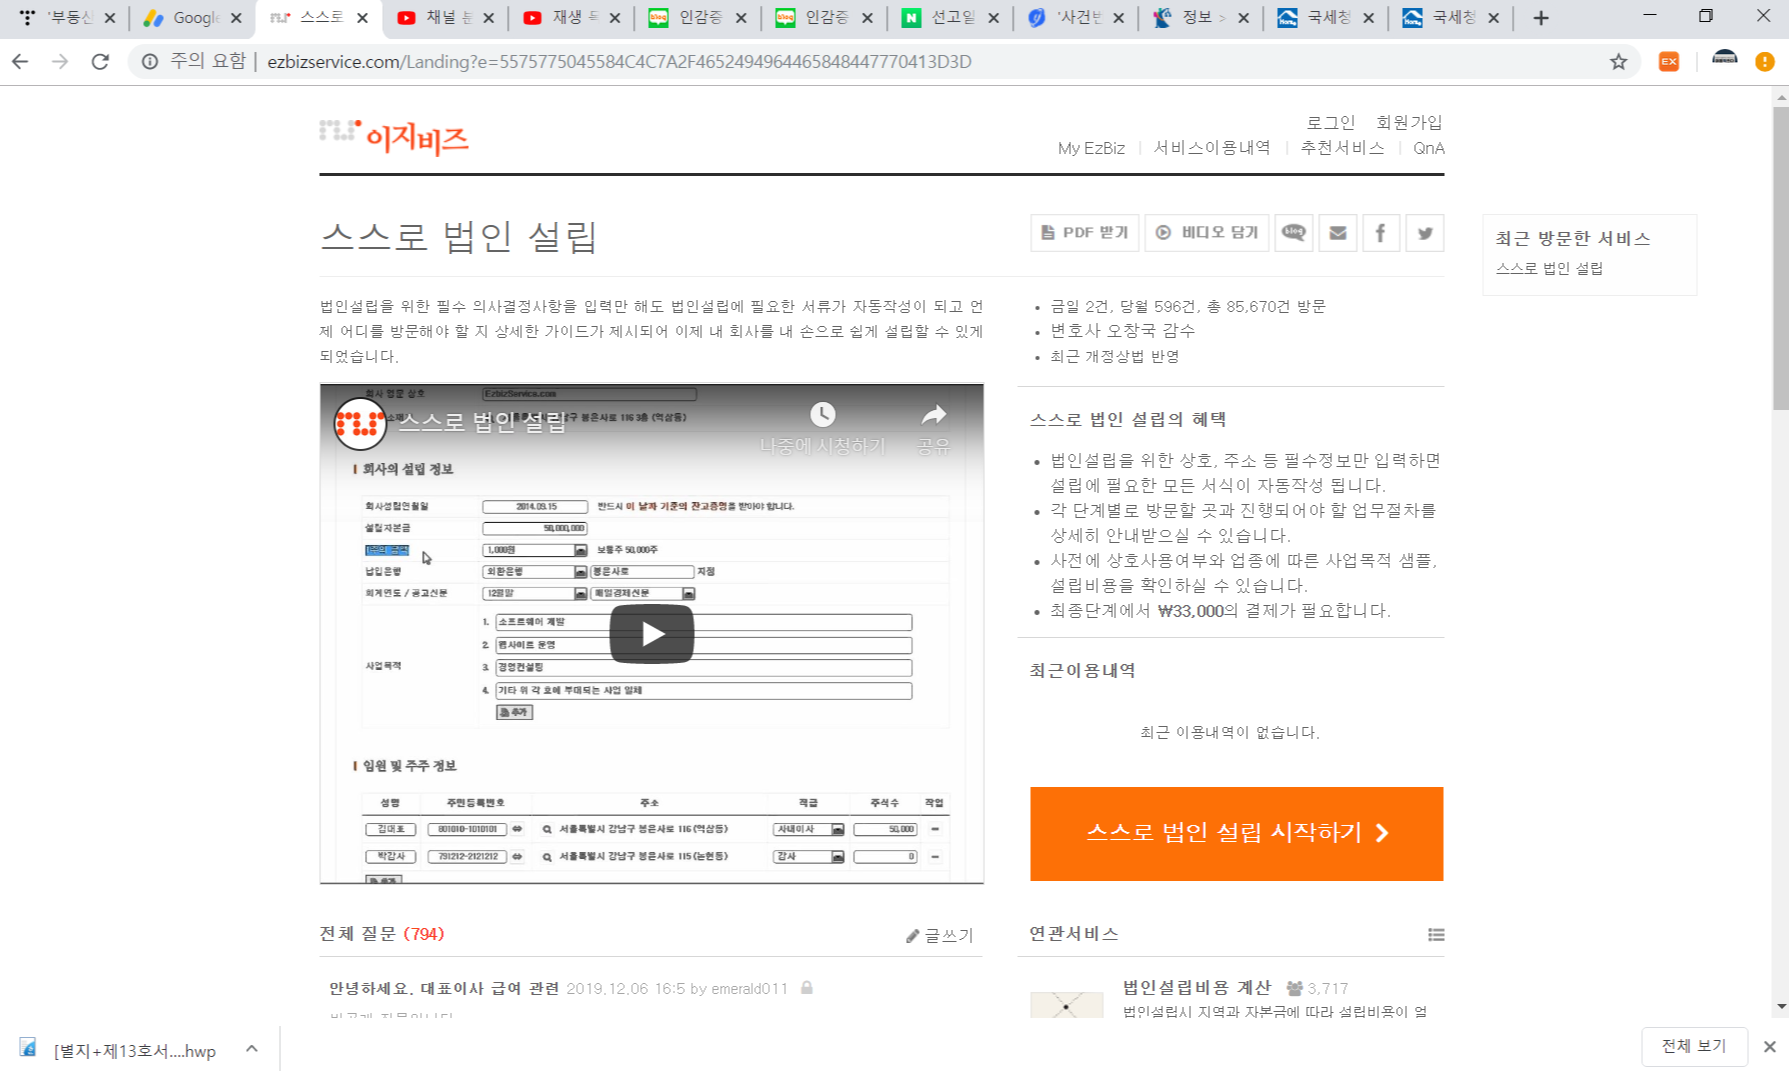The height and width of the screenshot is (1077, 1789).
Task: Close the downloads bar
Action: coord(1769,1047)
